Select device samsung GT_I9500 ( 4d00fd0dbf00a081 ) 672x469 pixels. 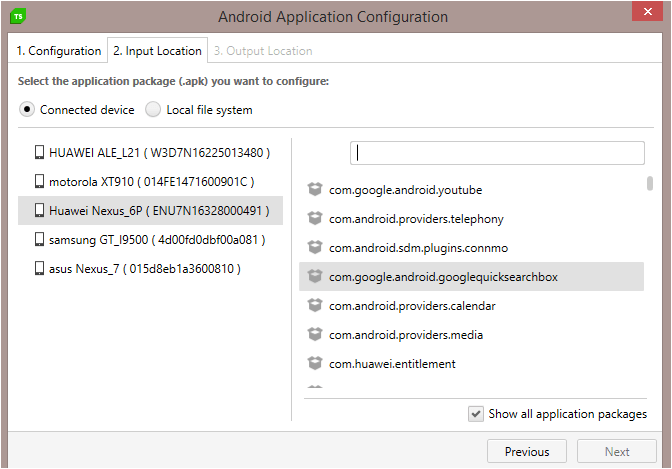[150, 240]
